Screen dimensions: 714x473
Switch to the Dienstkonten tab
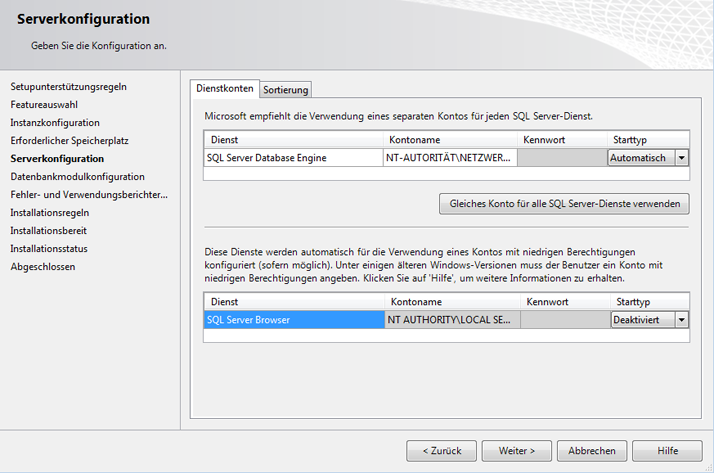tap(224, 88)
